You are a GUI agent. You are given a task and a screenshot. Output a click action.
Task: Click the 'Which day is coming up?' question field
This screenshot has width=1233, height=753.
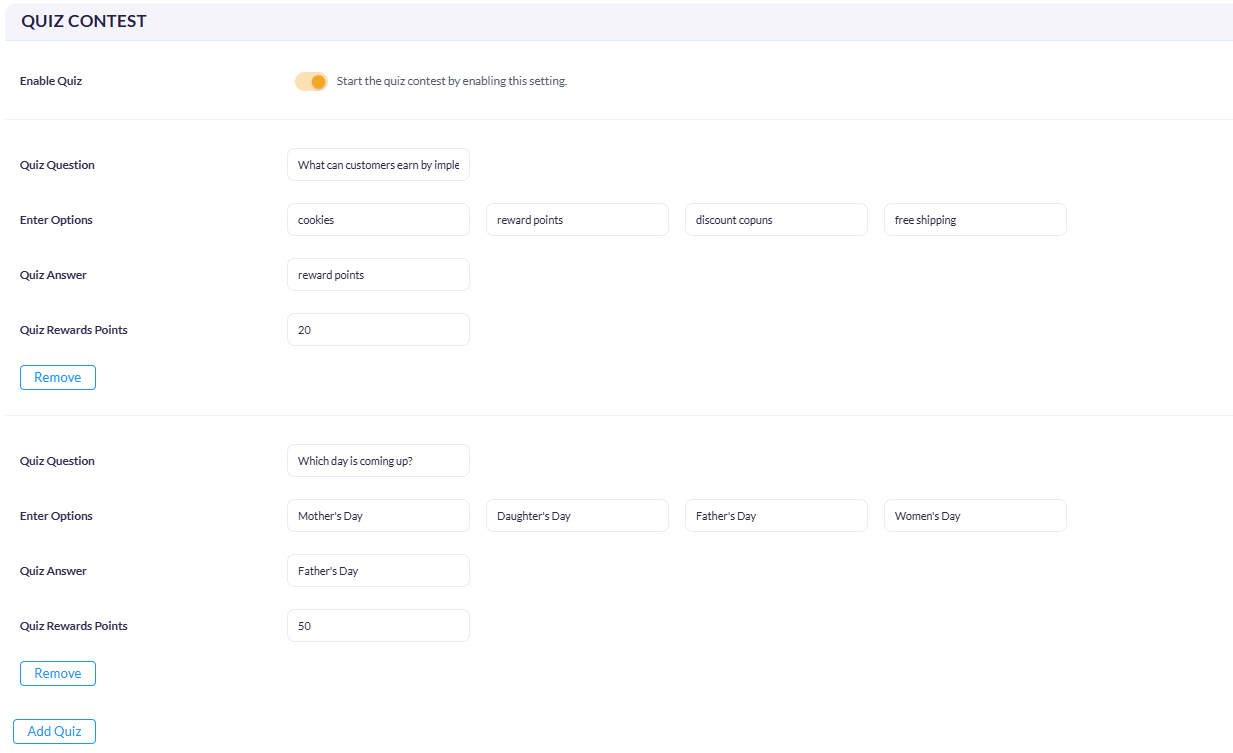(x=378, y=461)
